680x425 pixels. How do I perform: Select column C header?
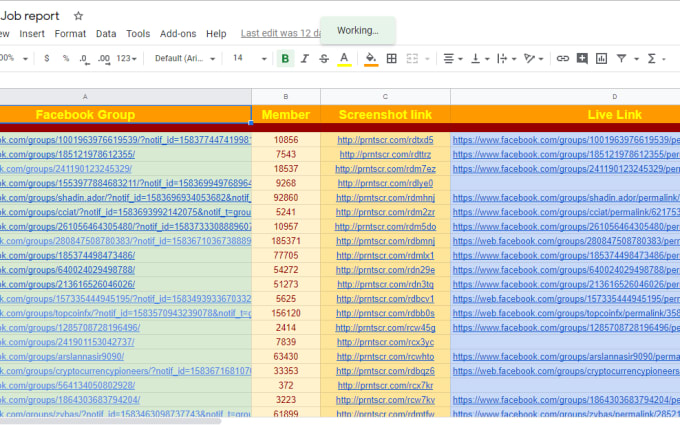tap(385, 97)
